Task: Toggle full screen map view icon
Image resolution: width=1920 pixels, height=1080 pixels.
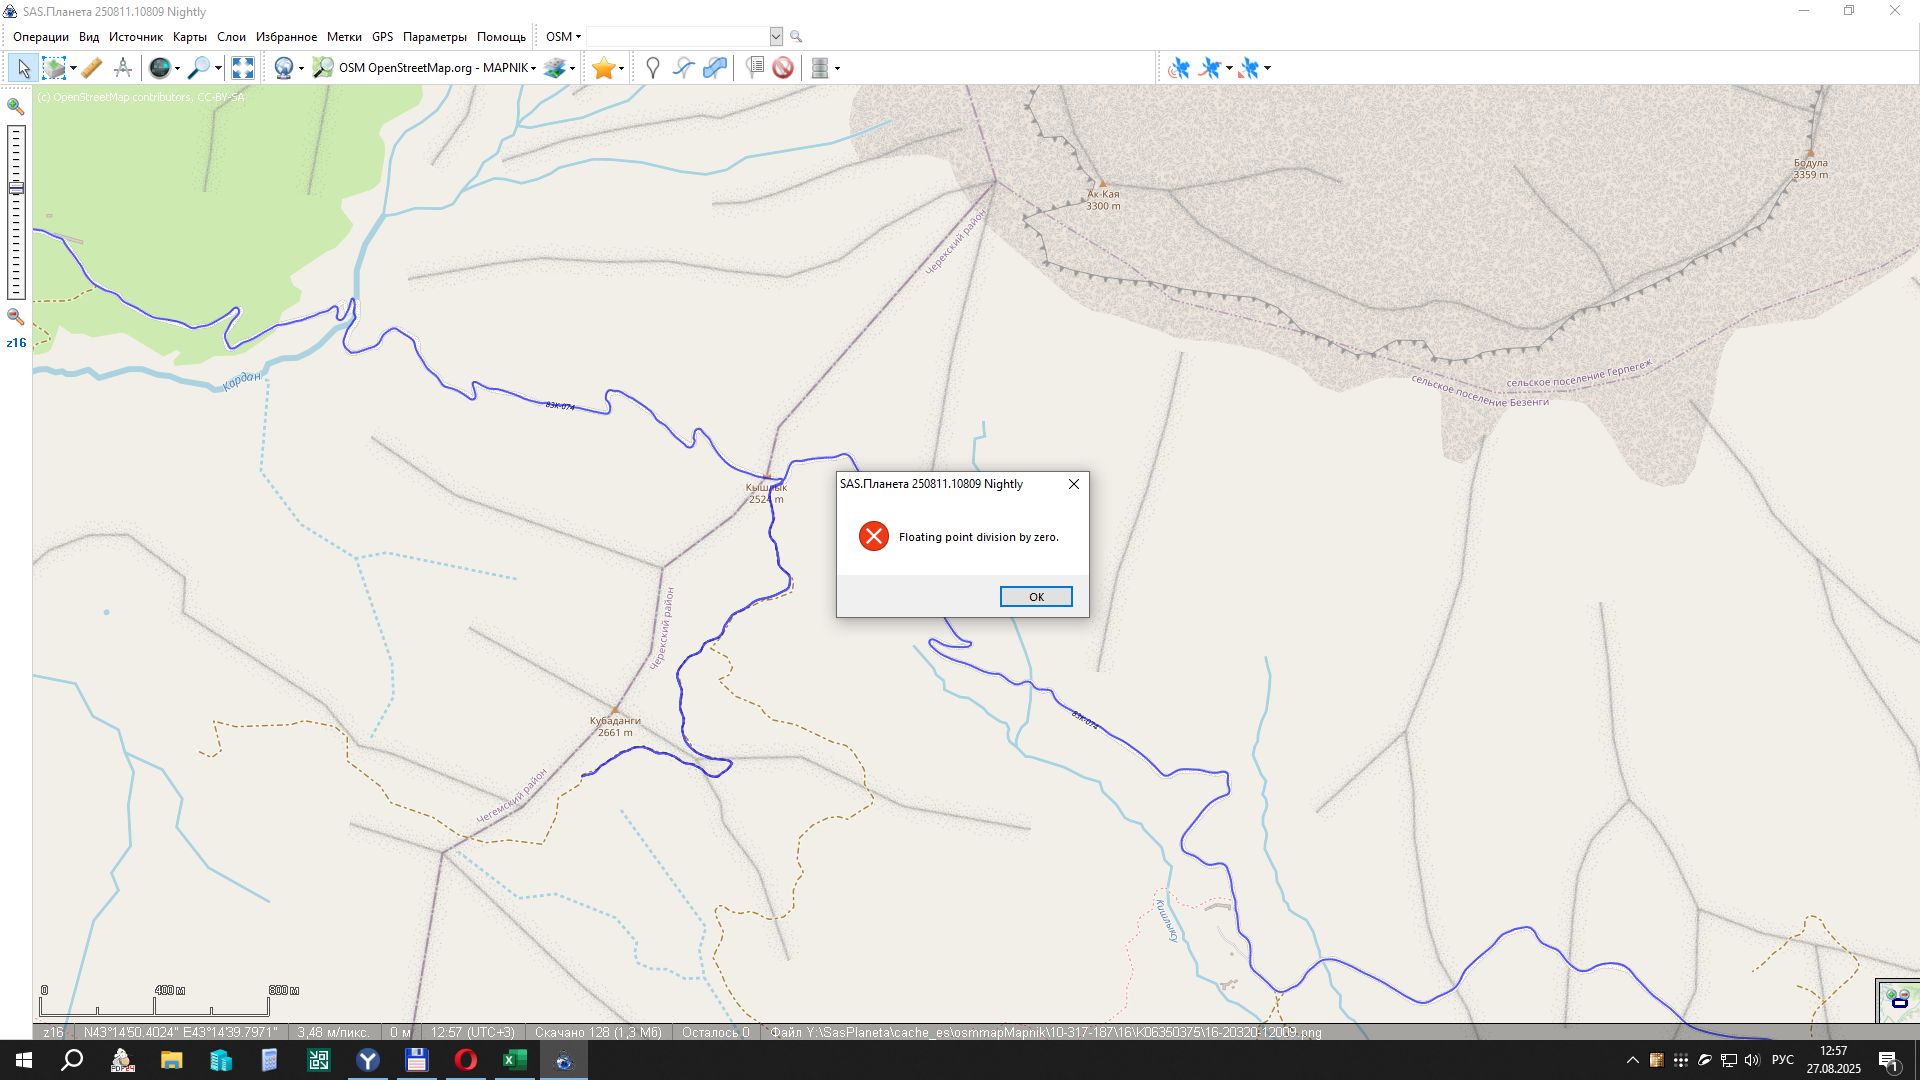Action: click(243, 68)
